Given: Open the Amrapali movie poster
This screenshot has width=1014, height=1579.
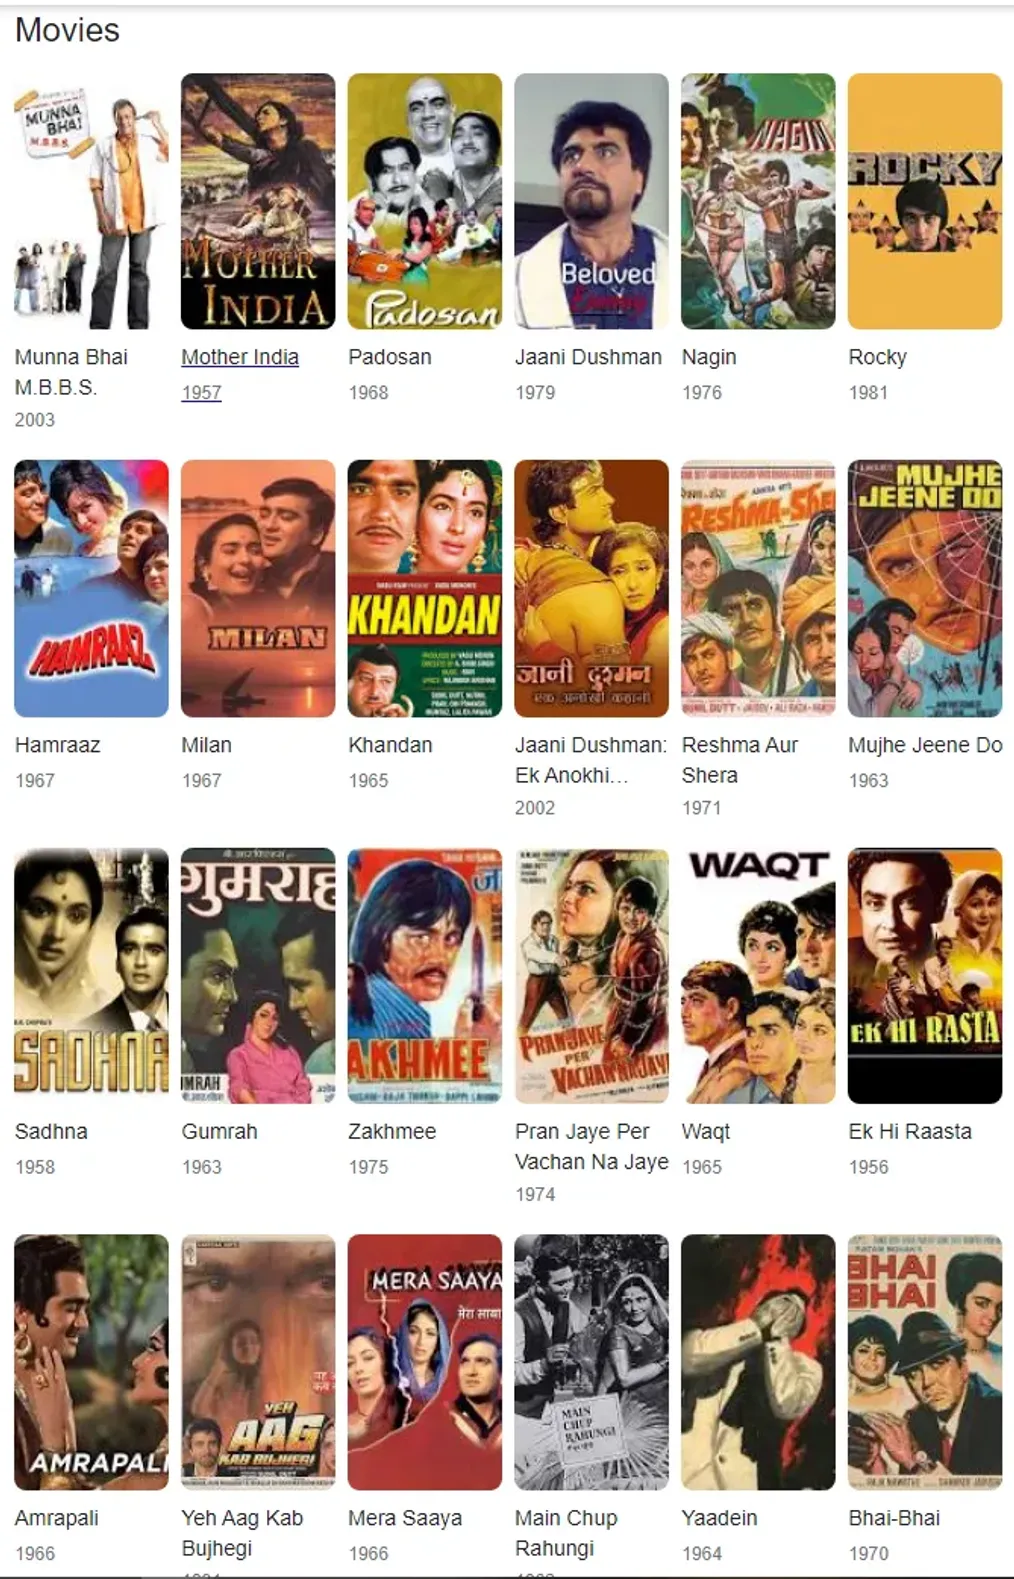Looking at the screenshot, I should tap(91, 1362).
